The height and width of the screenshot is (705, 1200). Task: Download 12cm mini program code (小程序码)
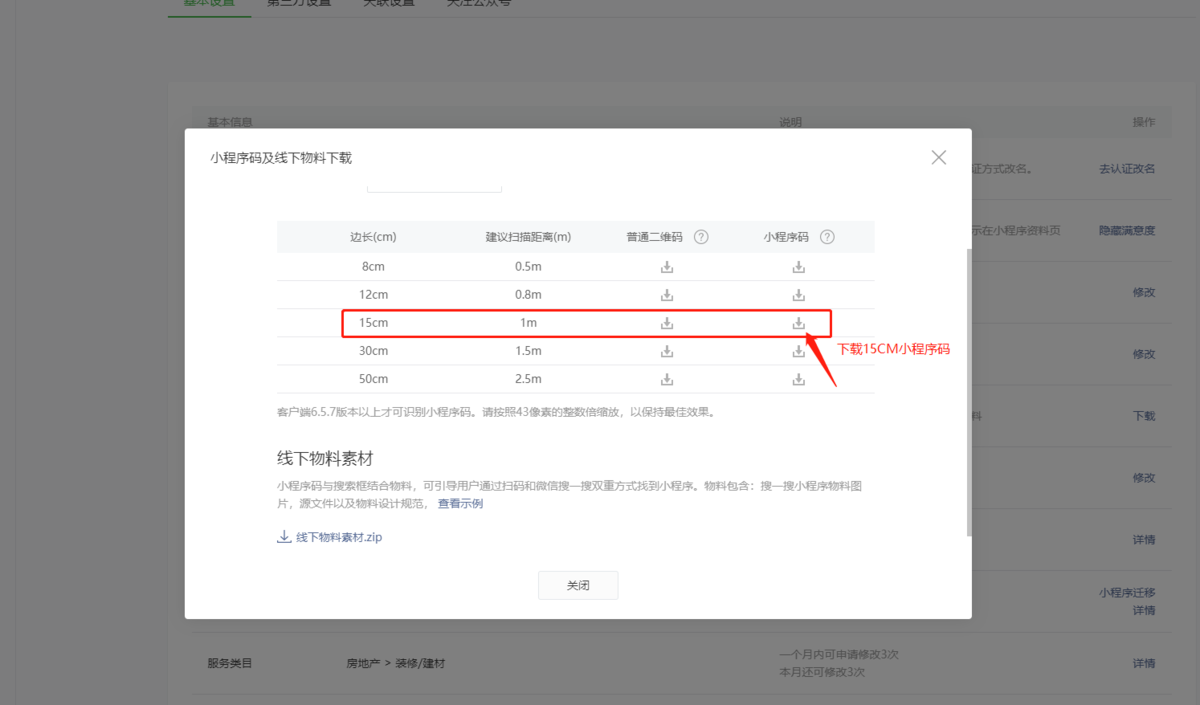pos(799,295)
